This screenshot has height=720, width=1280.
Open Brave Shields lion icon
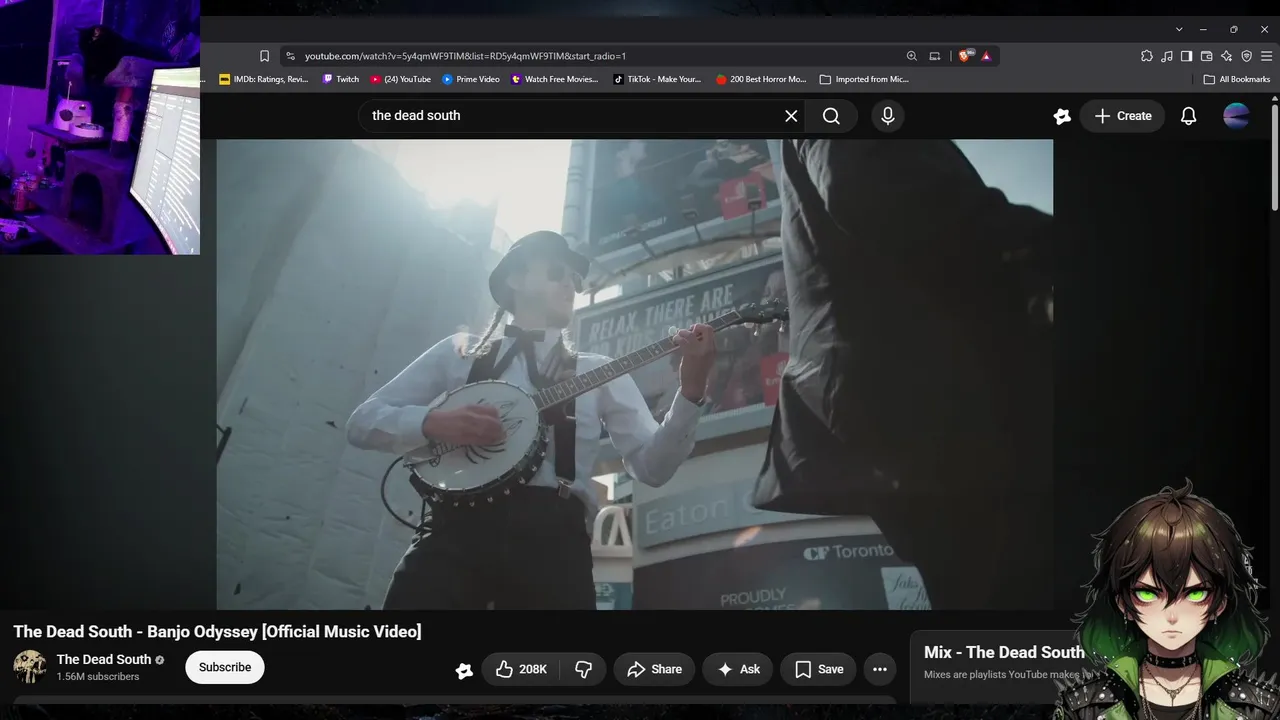[964, 56]
